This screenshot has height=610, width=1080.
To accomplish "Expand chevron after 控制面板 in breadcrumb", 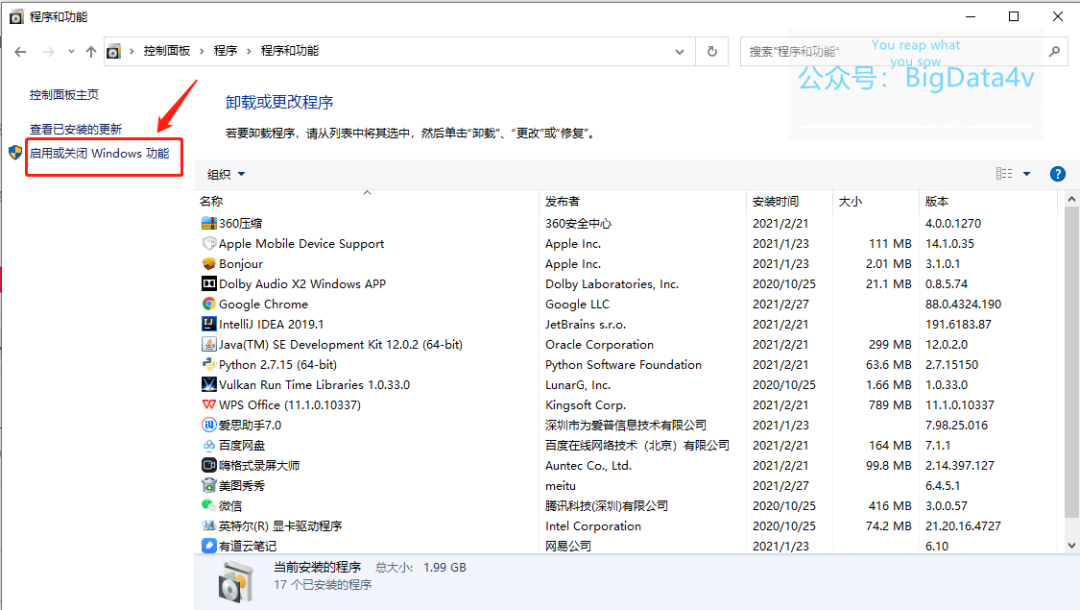I will 202,52.
